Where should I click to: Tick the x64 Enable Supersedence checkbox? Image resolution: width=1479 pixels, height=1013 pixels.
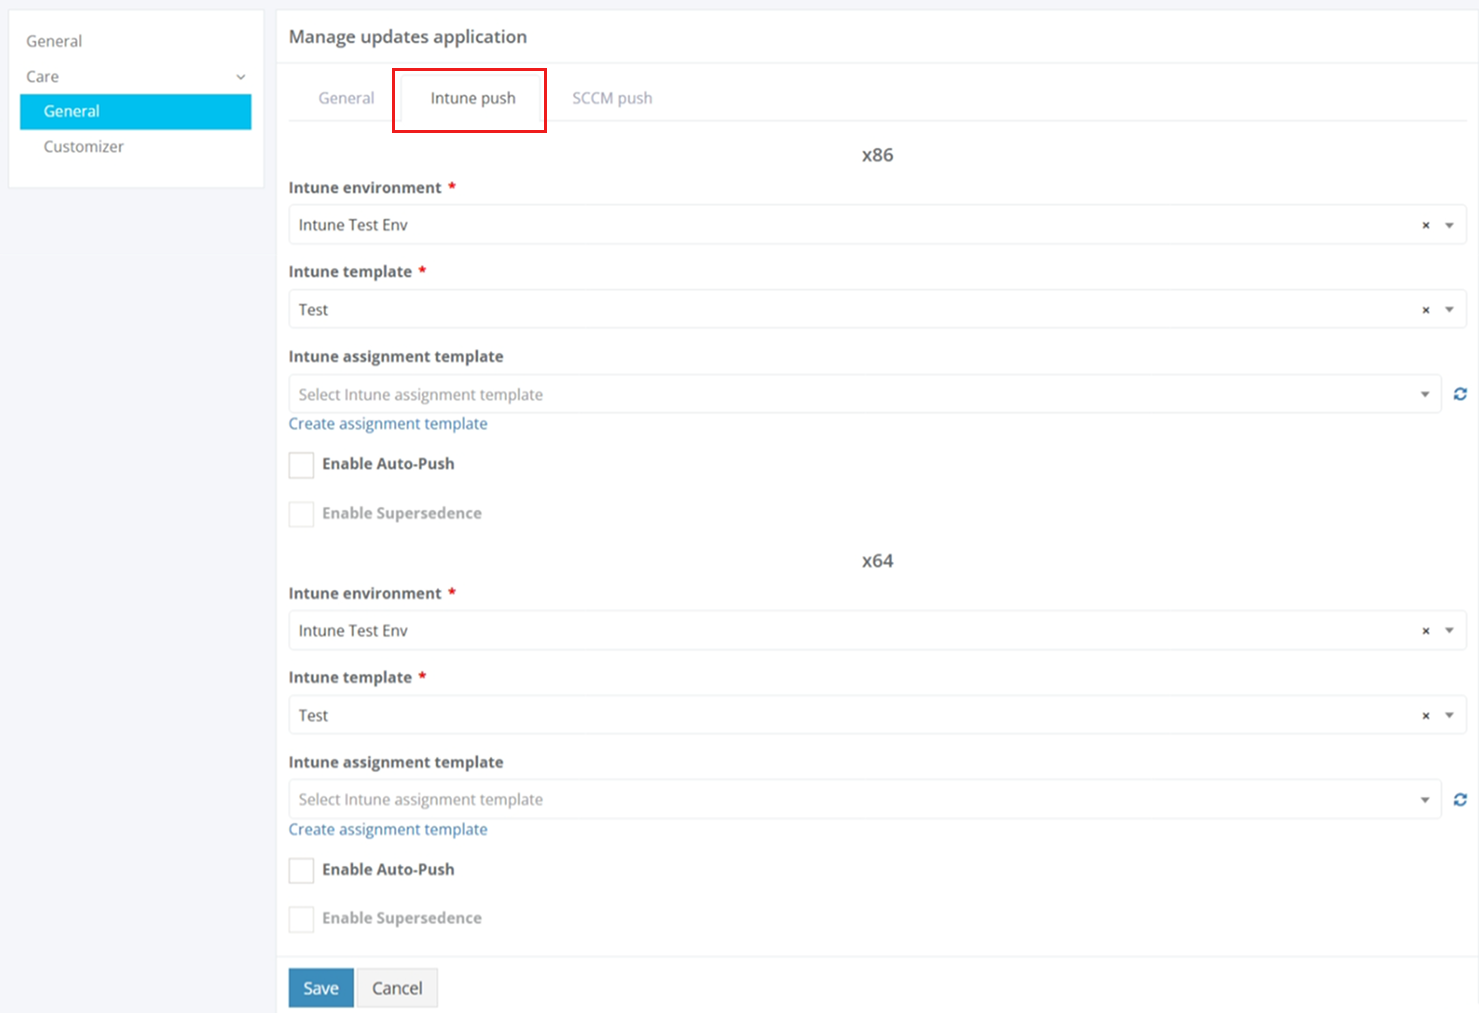tap(301, 919)
